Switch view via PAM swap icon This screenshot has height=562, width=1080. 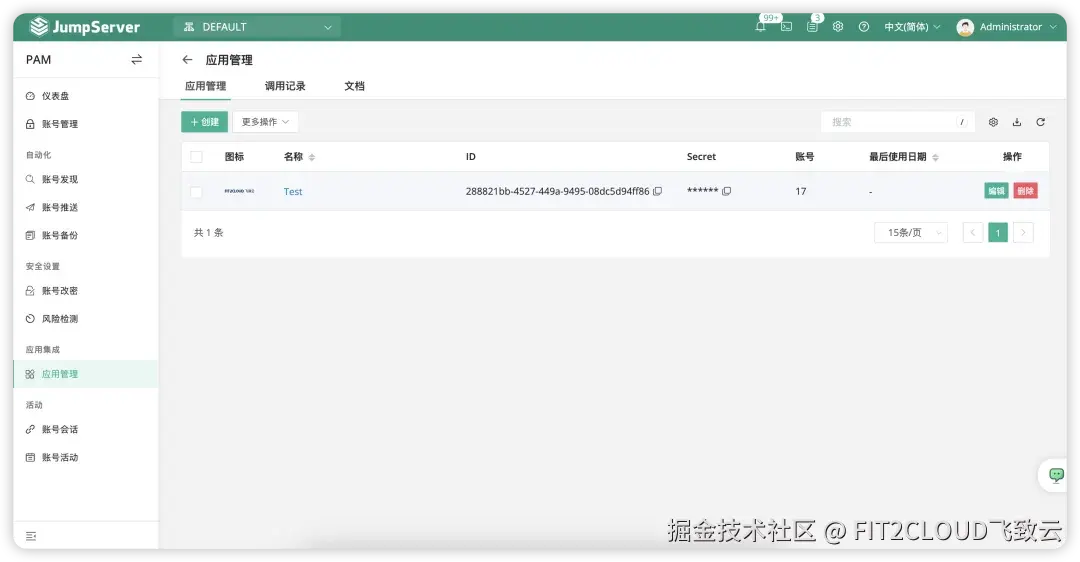pyautogui.click(x=136, y=60)
